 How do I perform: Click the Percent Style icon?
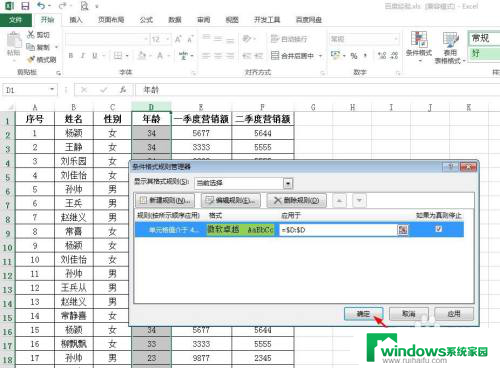(x=354, y=56)
